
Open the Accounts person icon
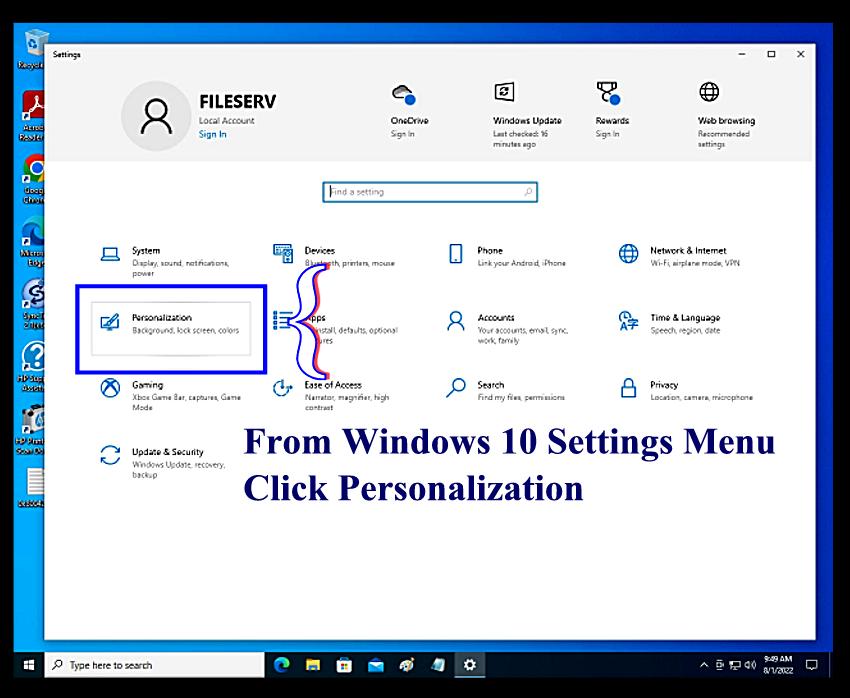point(456,321)
